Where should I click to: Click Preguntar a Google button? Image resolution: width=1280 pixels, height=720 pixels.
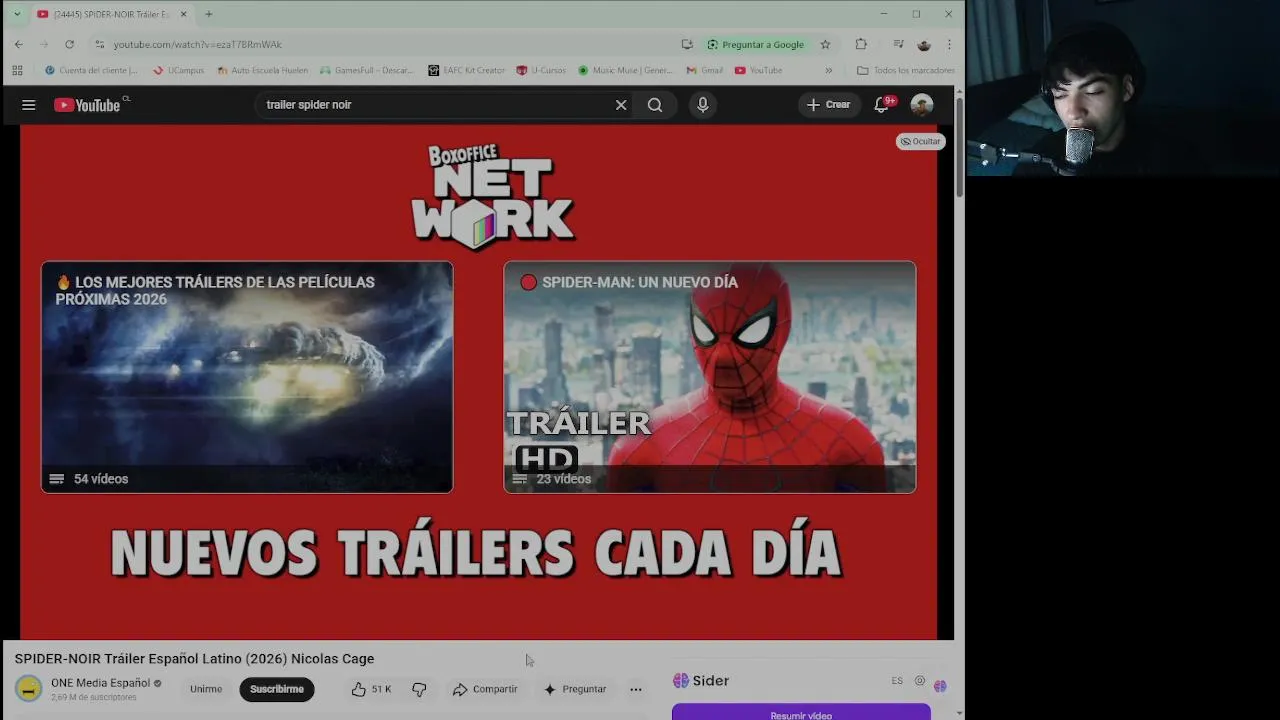755,44
